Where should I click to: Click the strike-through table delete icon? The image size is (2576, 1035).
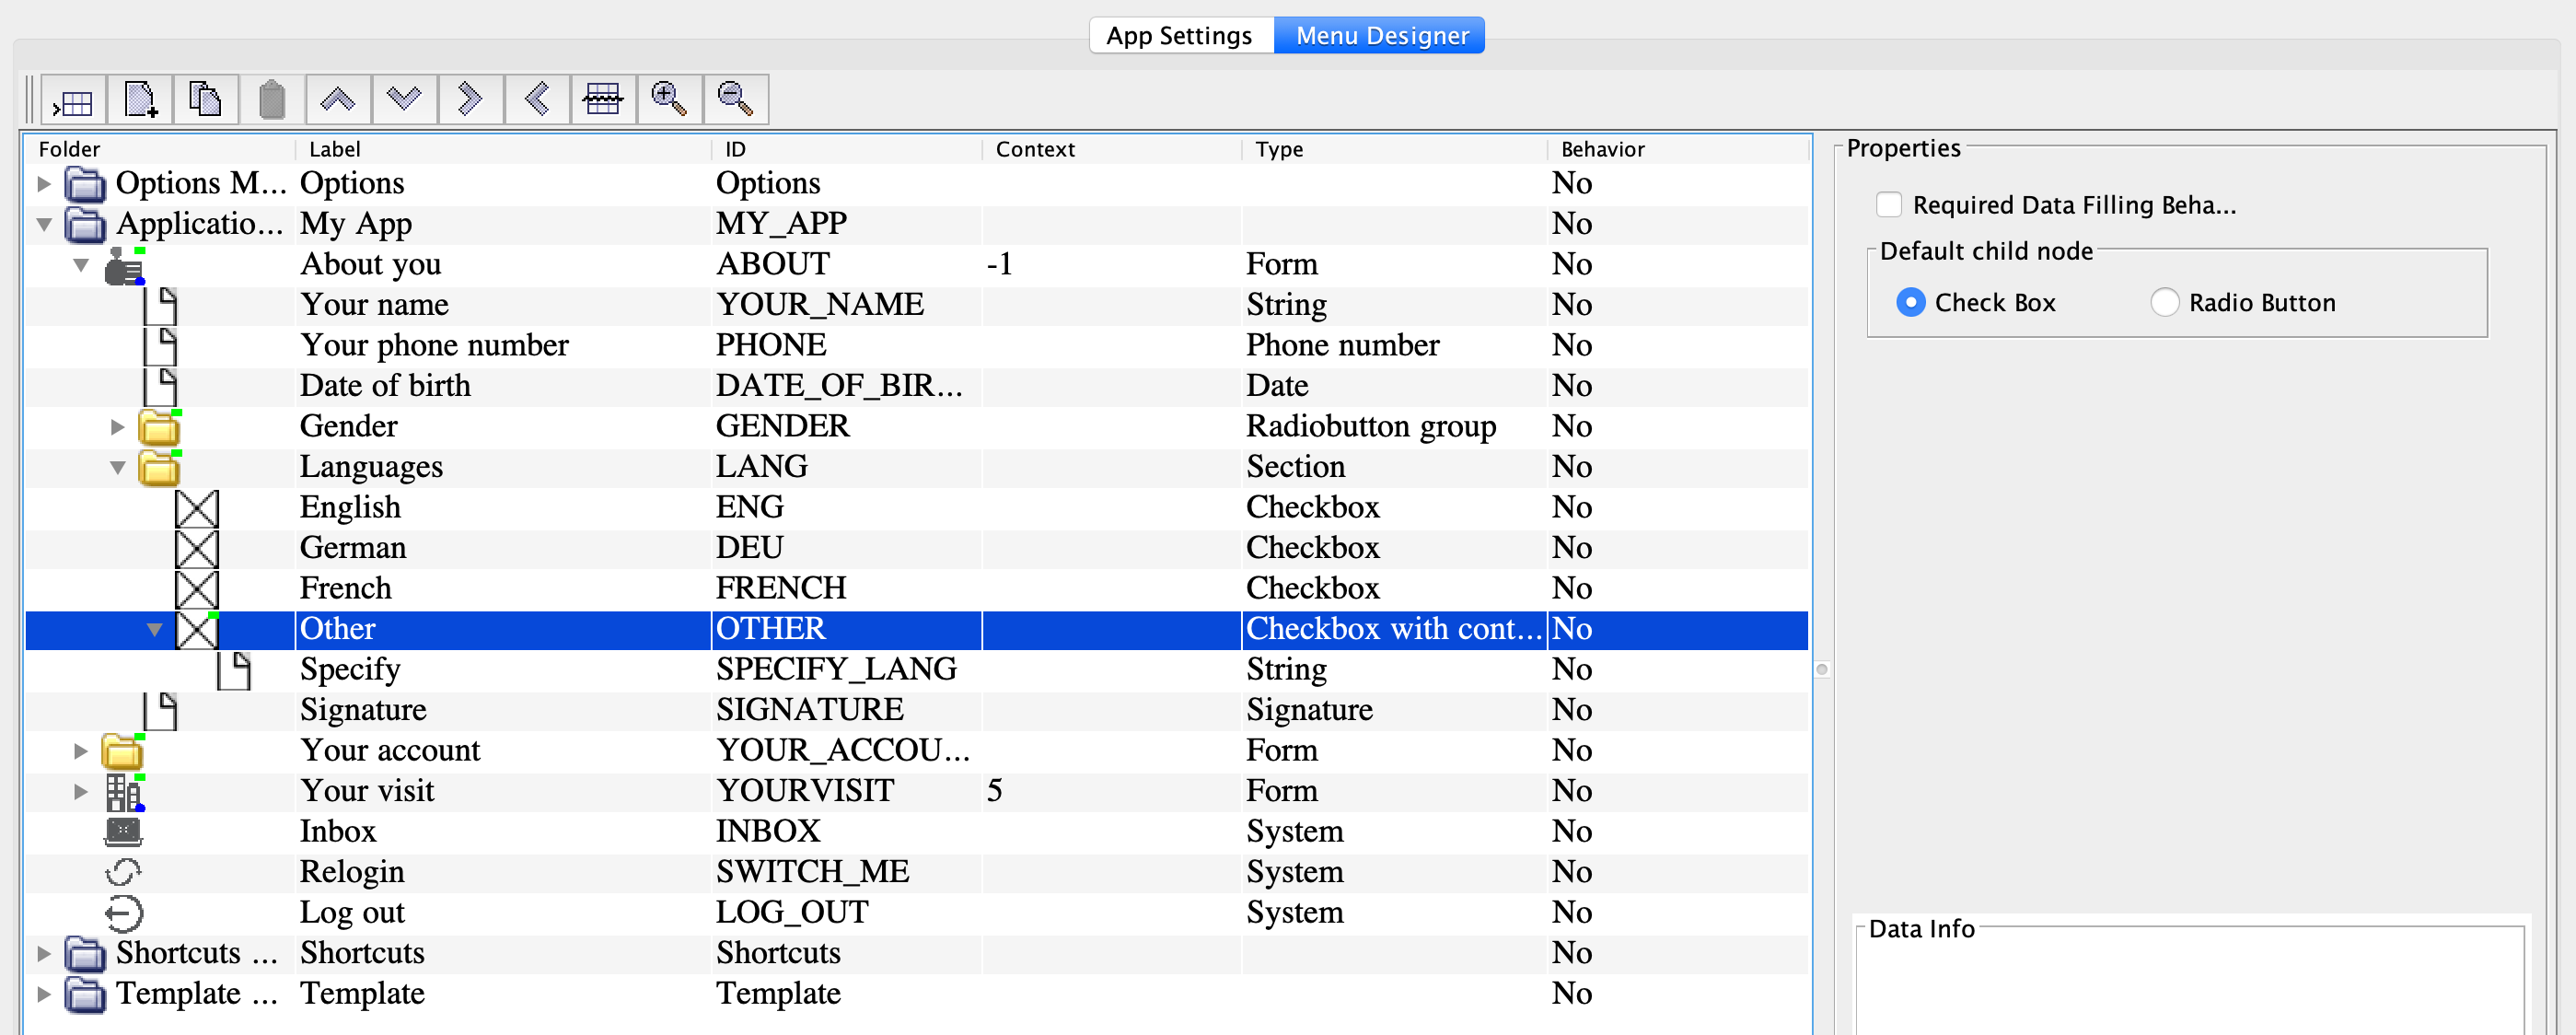(603, 100)
